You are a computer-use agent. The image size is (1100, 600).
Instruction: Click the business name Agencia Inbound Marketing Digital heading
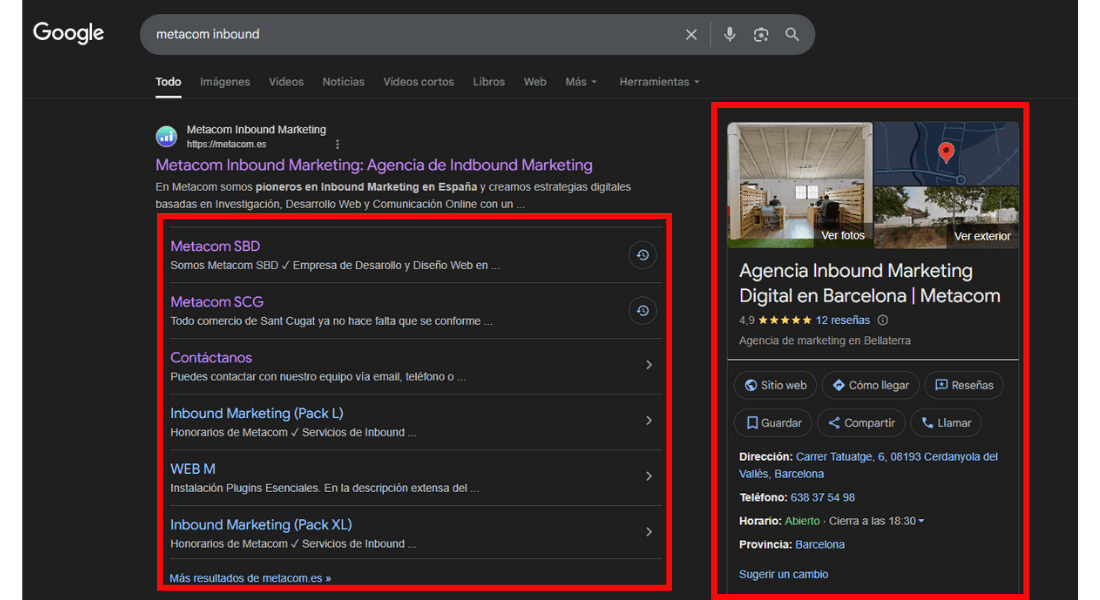870,284
